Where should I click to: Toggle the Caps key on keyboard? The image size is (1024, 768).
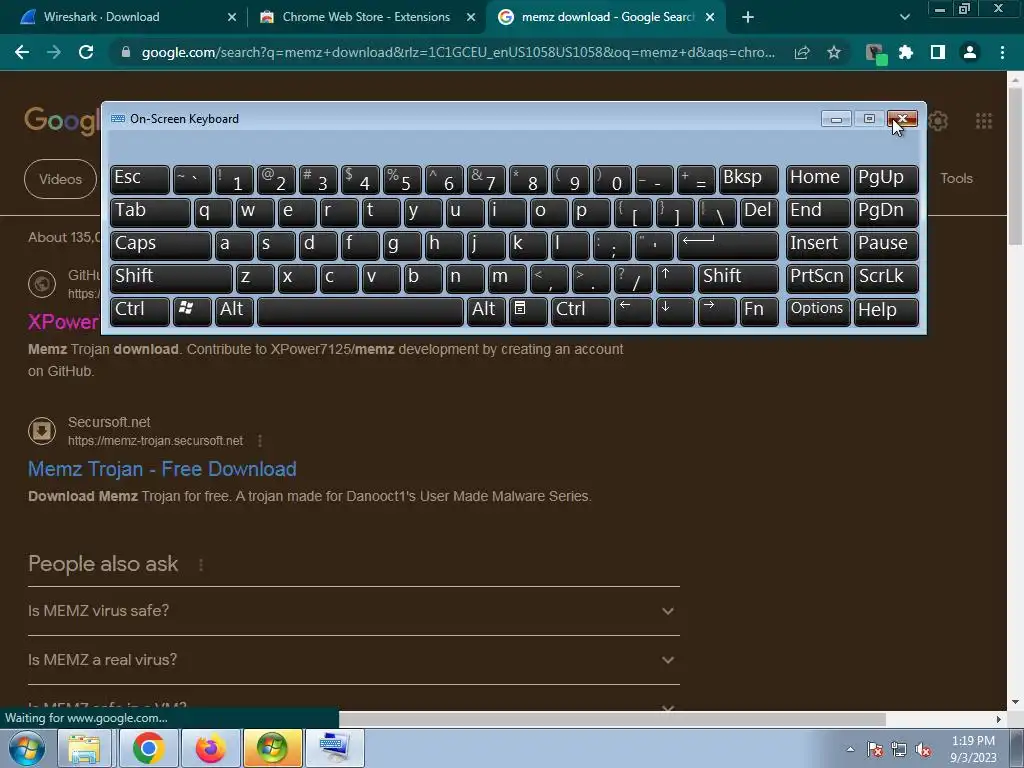click(161, 245)
